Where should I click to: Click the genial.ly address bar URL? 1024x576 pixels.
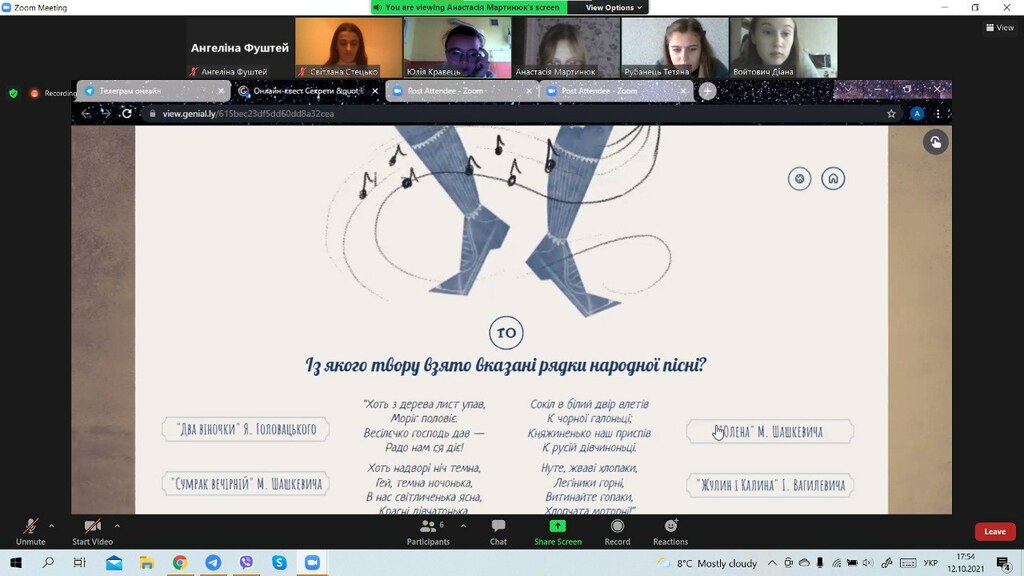(x=248, y=114)
